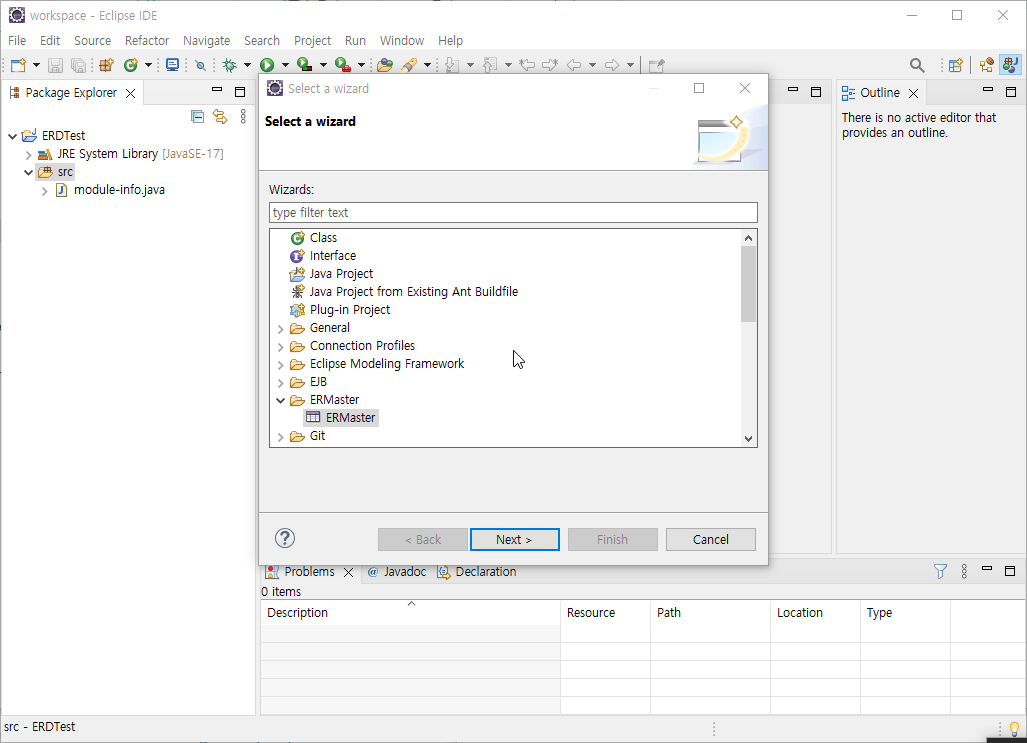
Task: Click the wizard dialog help icon
Action: (285, 539)
